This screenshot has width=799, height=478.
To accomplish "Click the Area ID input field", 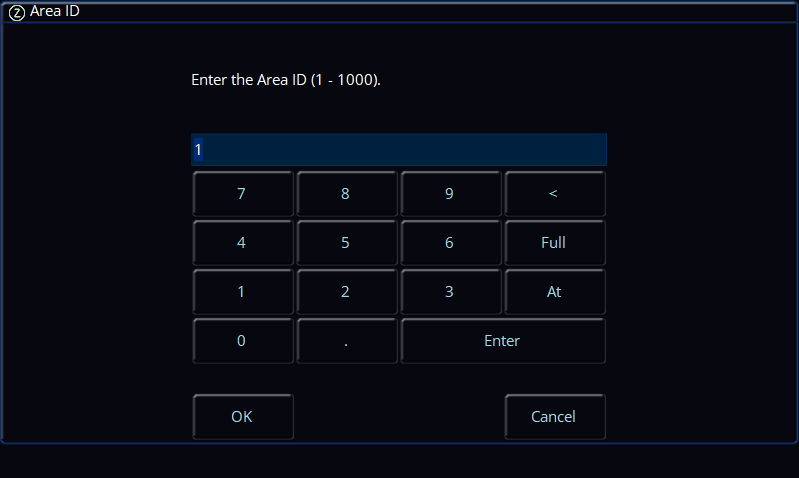I will [x=398, y=149].
